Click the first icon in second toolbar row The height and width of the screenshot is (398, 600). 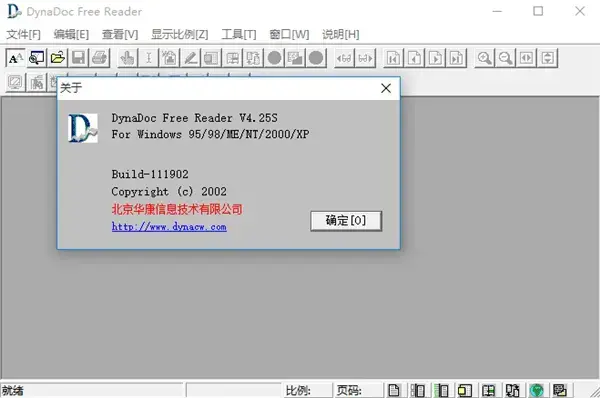pyautogui.click(x=15, y=82)
